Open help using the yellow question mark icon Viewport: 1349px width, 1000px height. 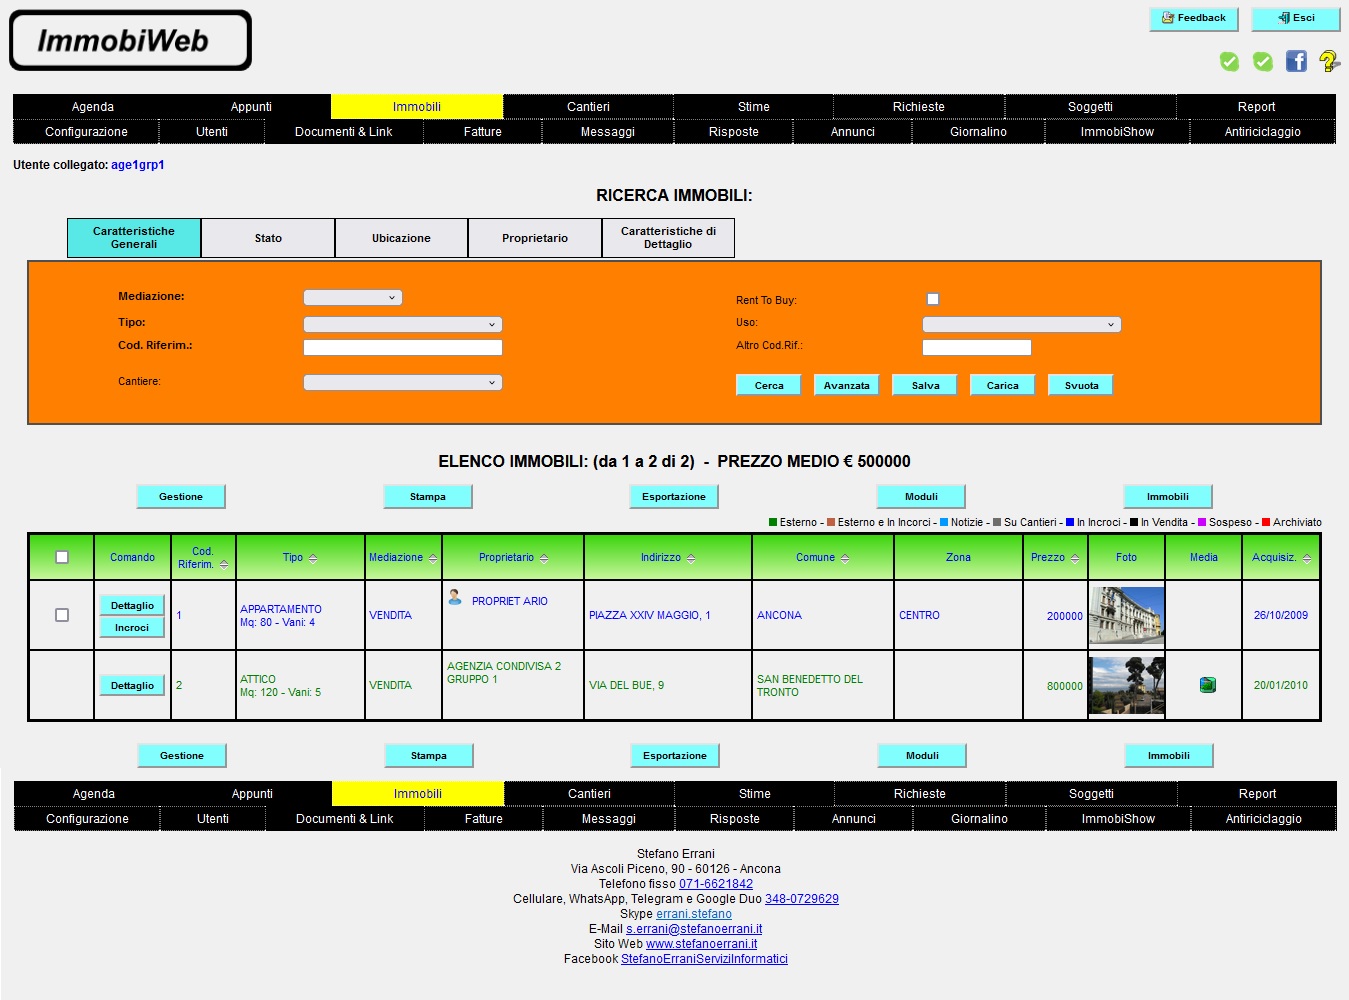coord(1329,61)
